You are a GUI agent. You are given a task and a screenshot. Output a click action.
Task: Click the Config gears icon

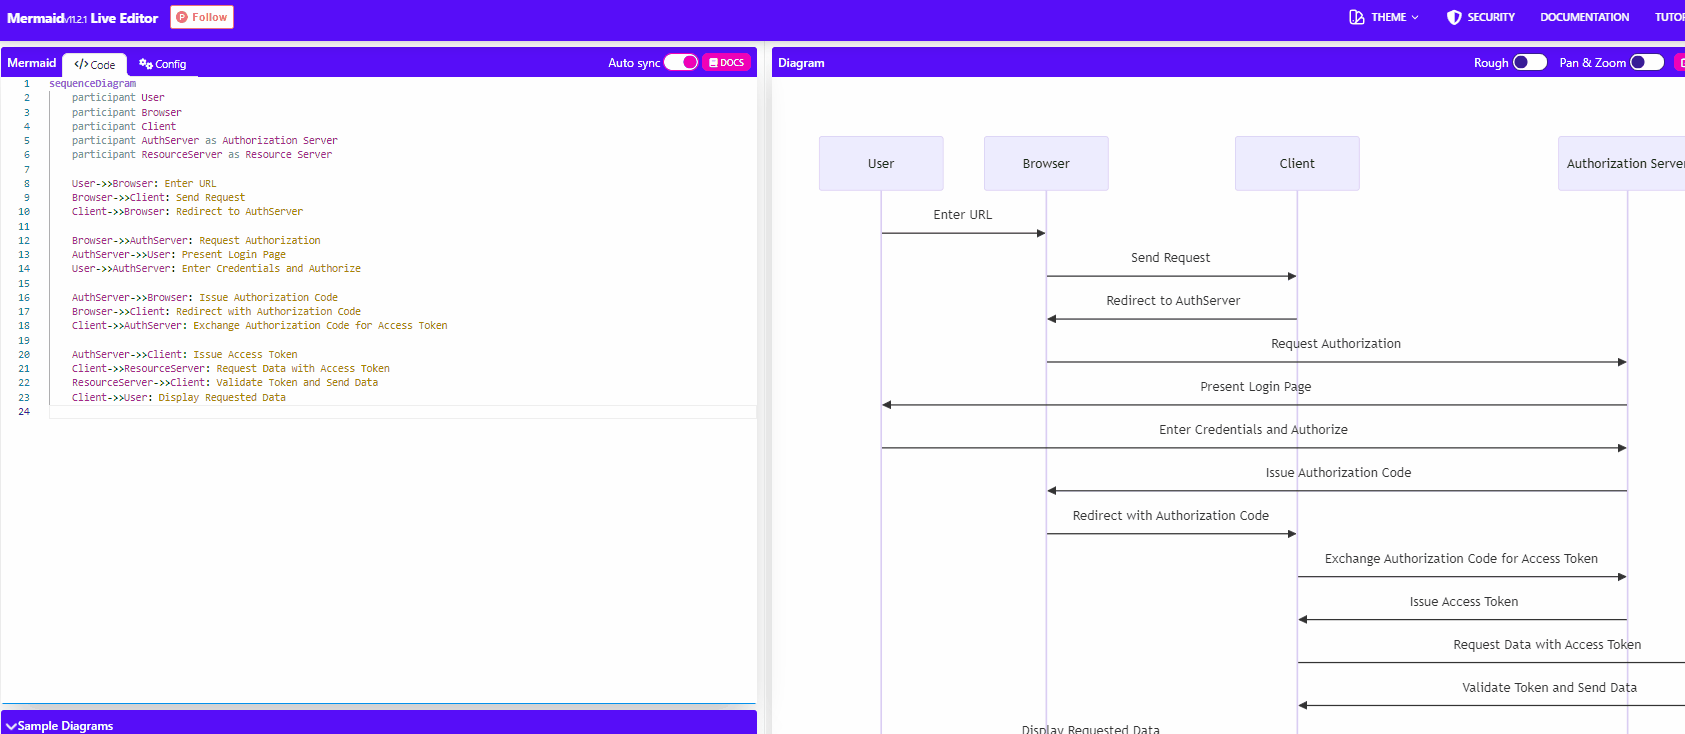(146, 64)
